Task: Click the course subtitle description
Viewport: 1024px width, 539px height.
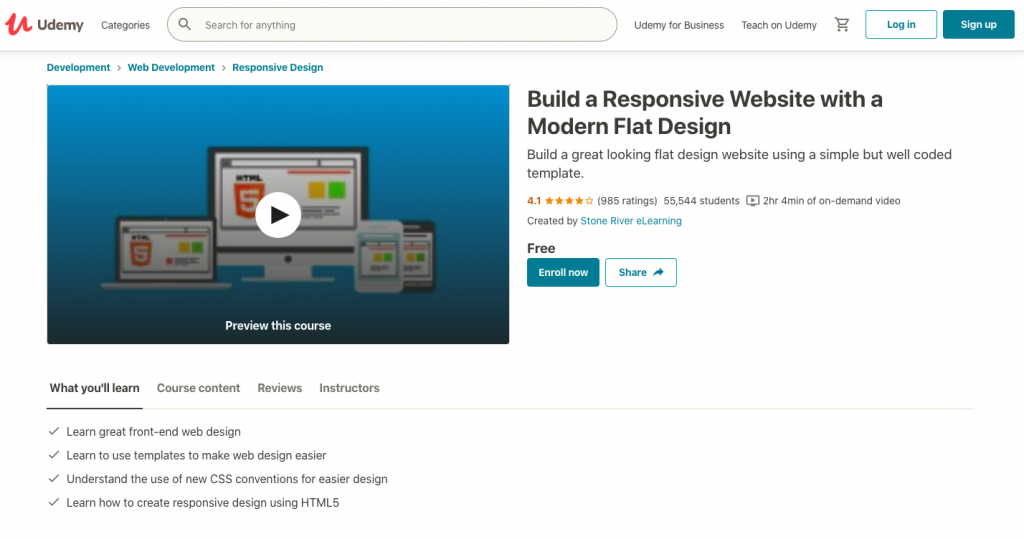Action: 739,163
